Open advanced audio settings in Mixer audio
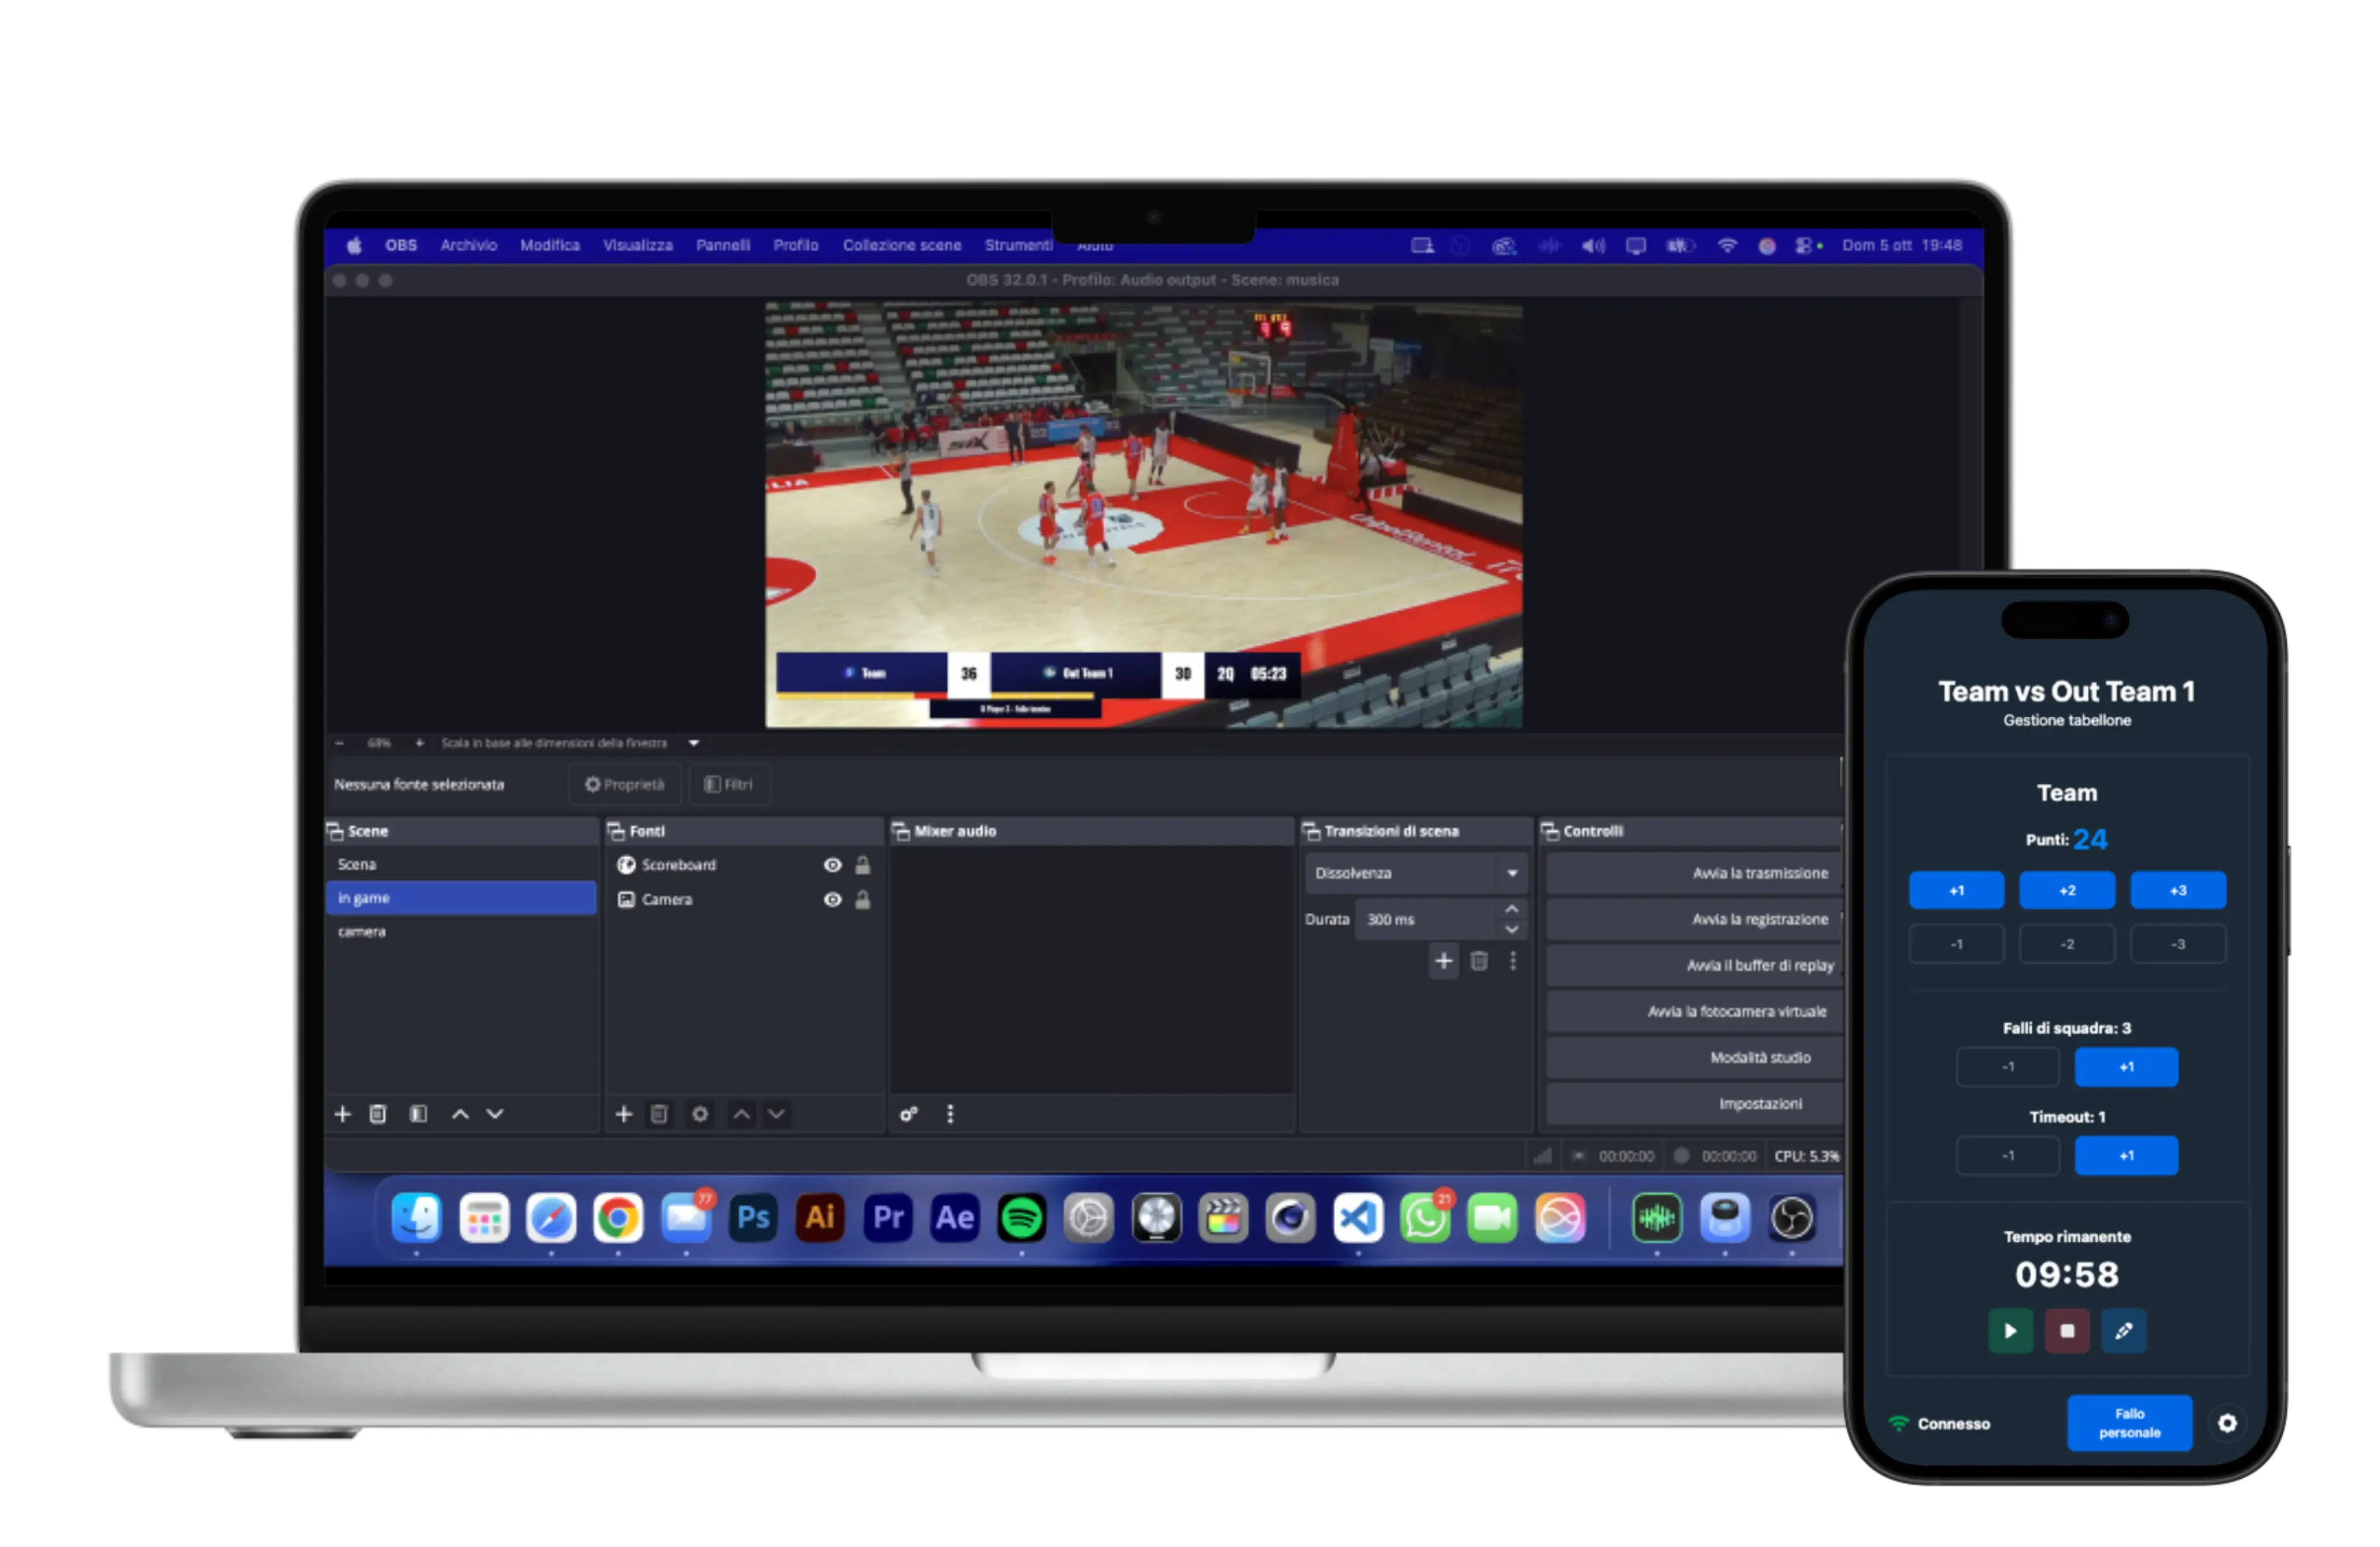 (x=908, y=1113)
